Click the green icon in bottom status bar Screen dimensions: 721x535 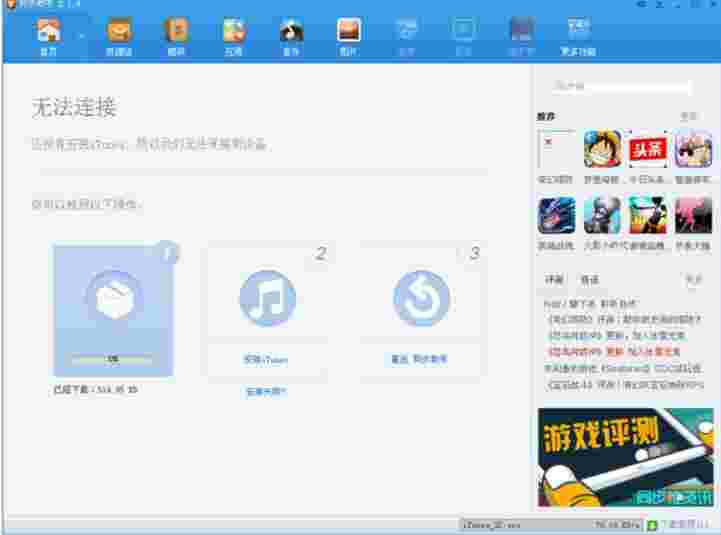click(652, 525)
